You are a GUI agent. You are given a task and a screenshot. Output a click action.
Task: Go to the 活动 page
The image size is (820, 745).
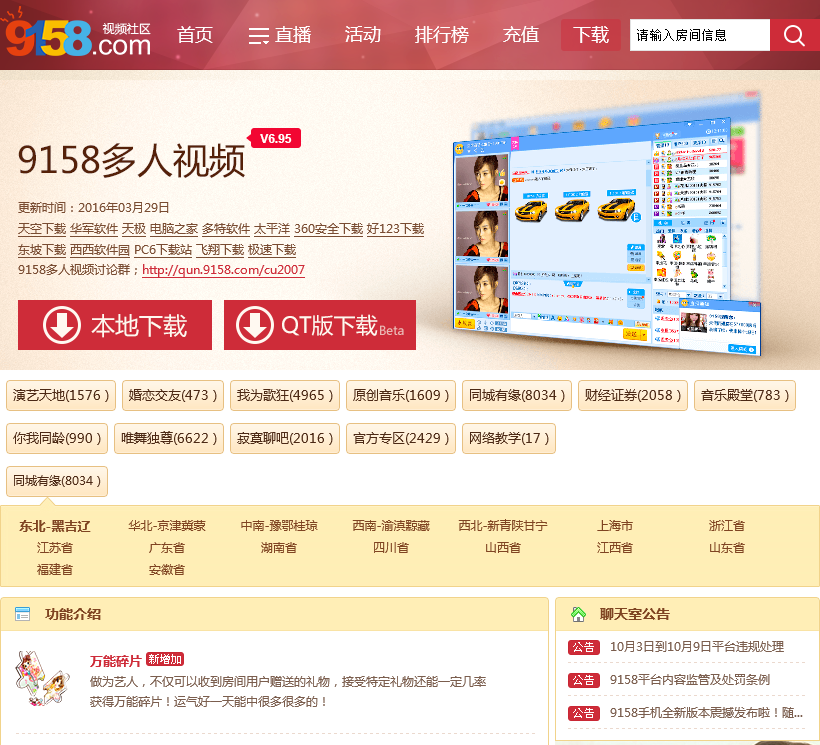(362, 35)
